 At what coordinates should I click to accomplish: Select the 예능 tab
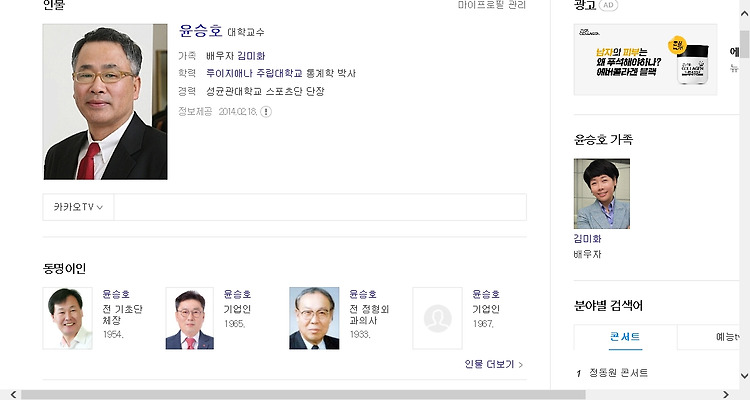pos(708,337)
